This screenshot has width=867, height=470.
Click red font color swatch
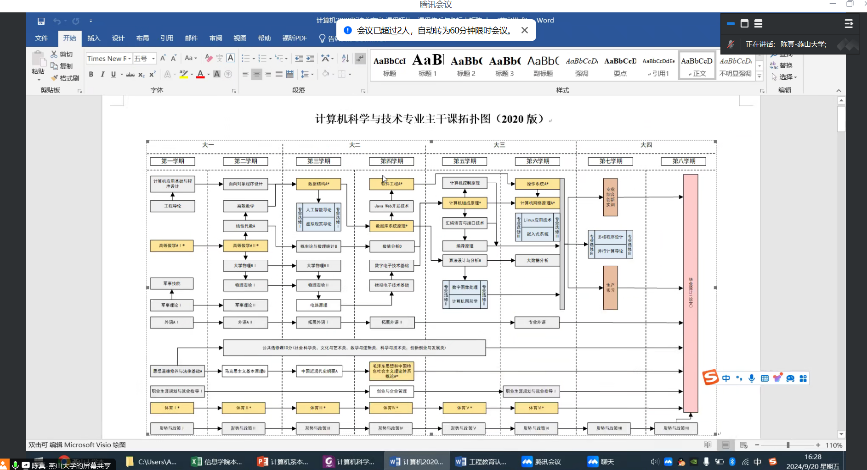(x=200, y=74)
